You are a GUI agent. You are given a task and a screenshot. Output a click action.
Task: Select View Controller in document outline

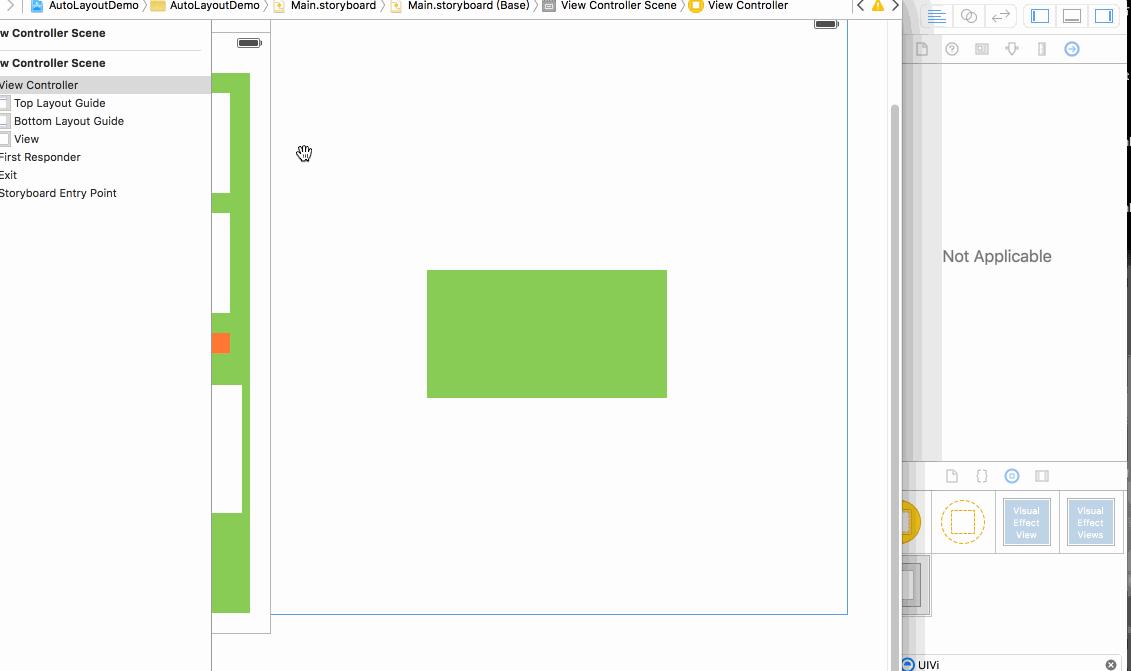click(x=105, y=85)
